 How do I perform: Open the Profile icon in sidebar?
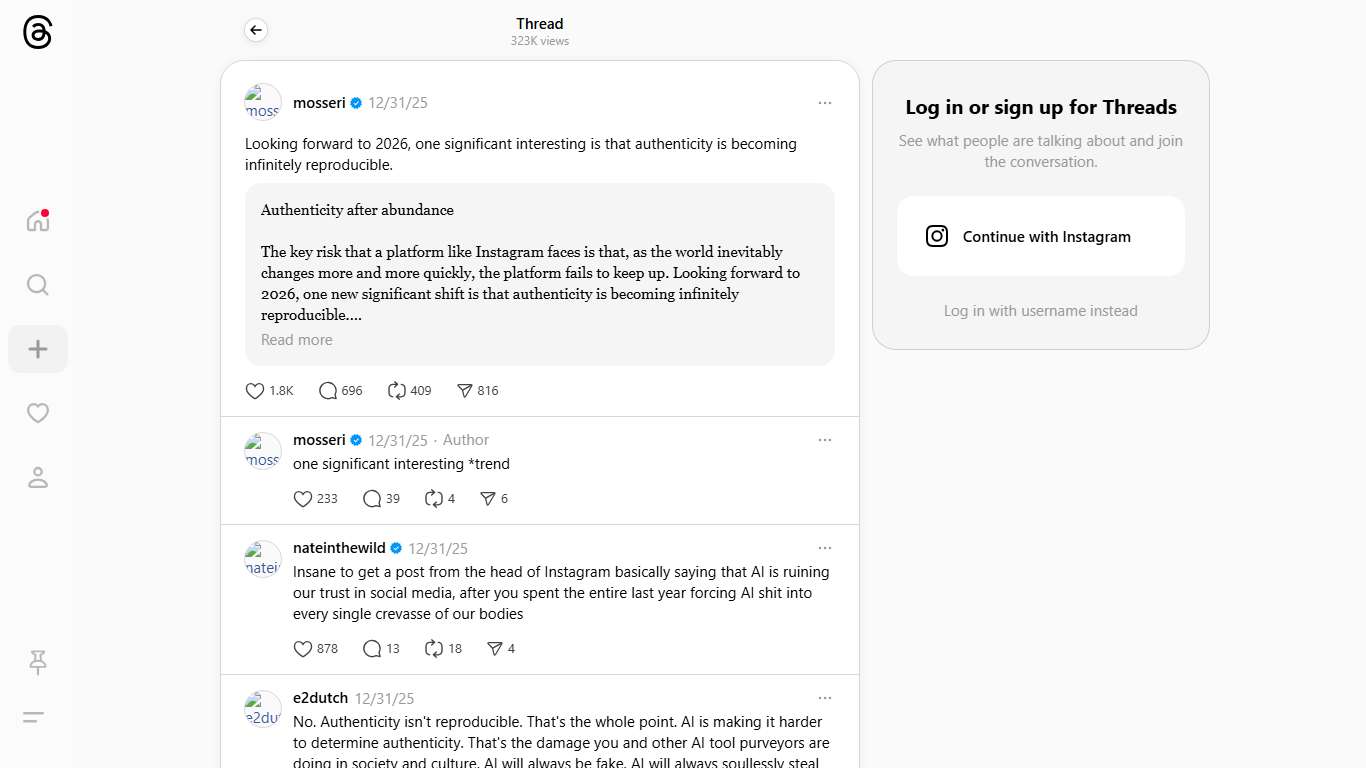tap(38, 477)
